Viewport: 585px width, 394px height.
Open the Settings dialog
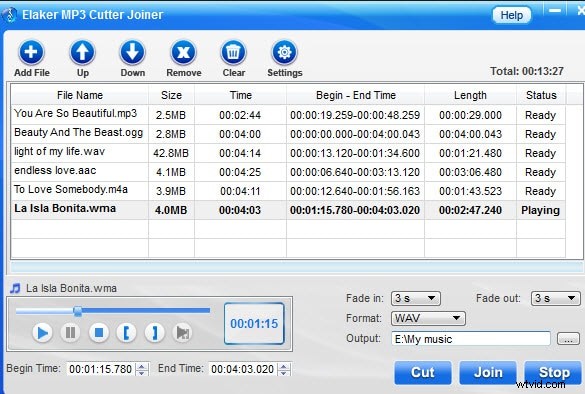pyautogui.click(x=284, y=52)
